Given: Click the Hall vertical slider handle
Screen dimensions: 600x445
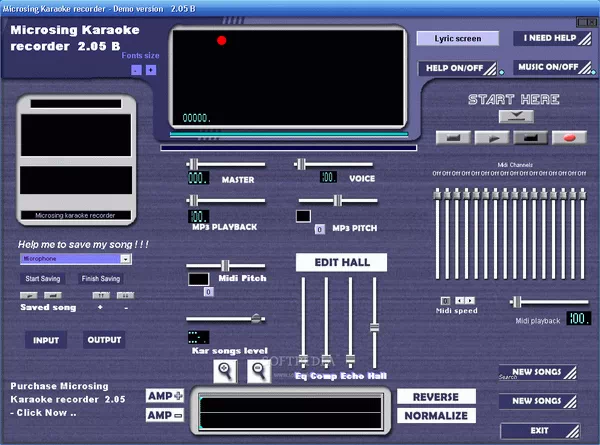Looking at the screenshot, I should [x=374, y=328].
